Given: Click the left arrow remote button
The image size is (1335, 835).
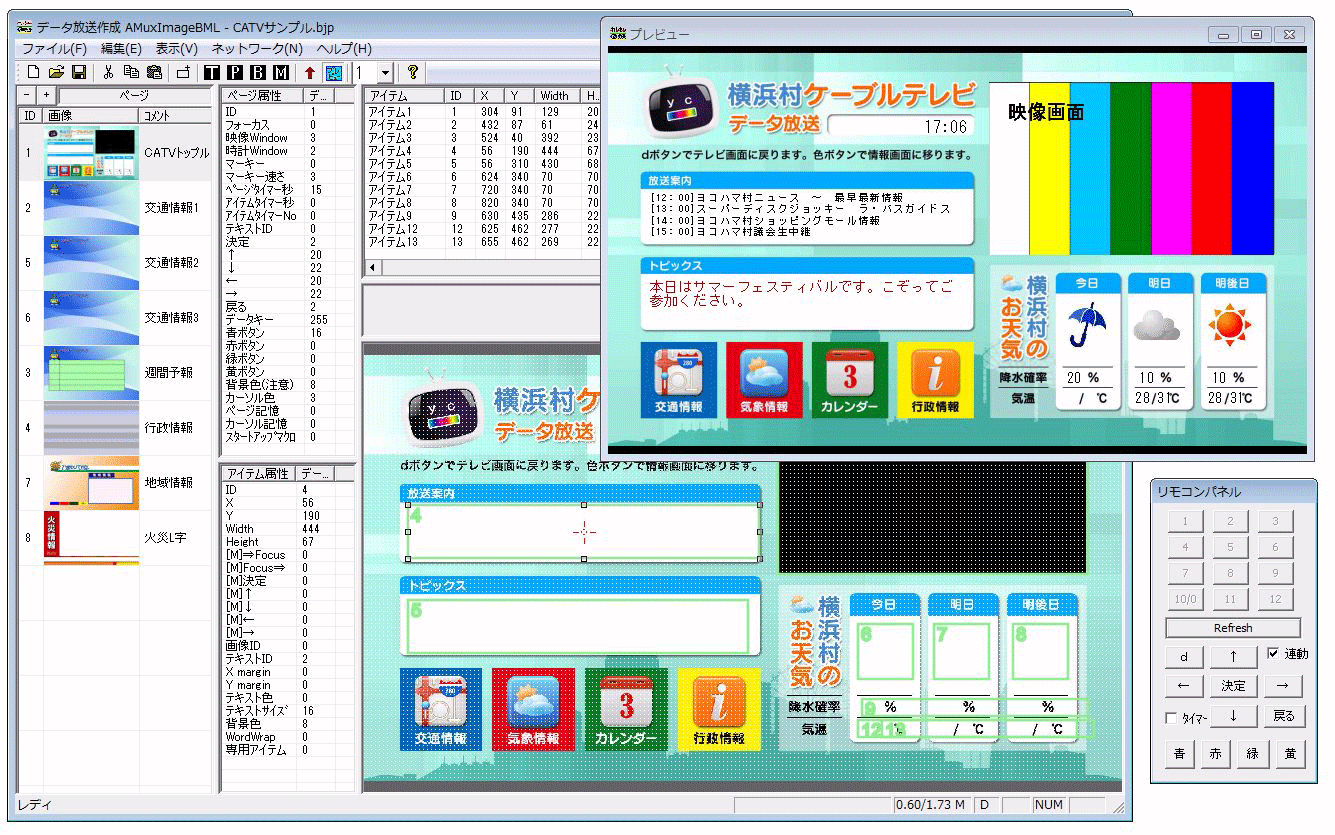Looking at the screenshot, I should (1185, 686).
